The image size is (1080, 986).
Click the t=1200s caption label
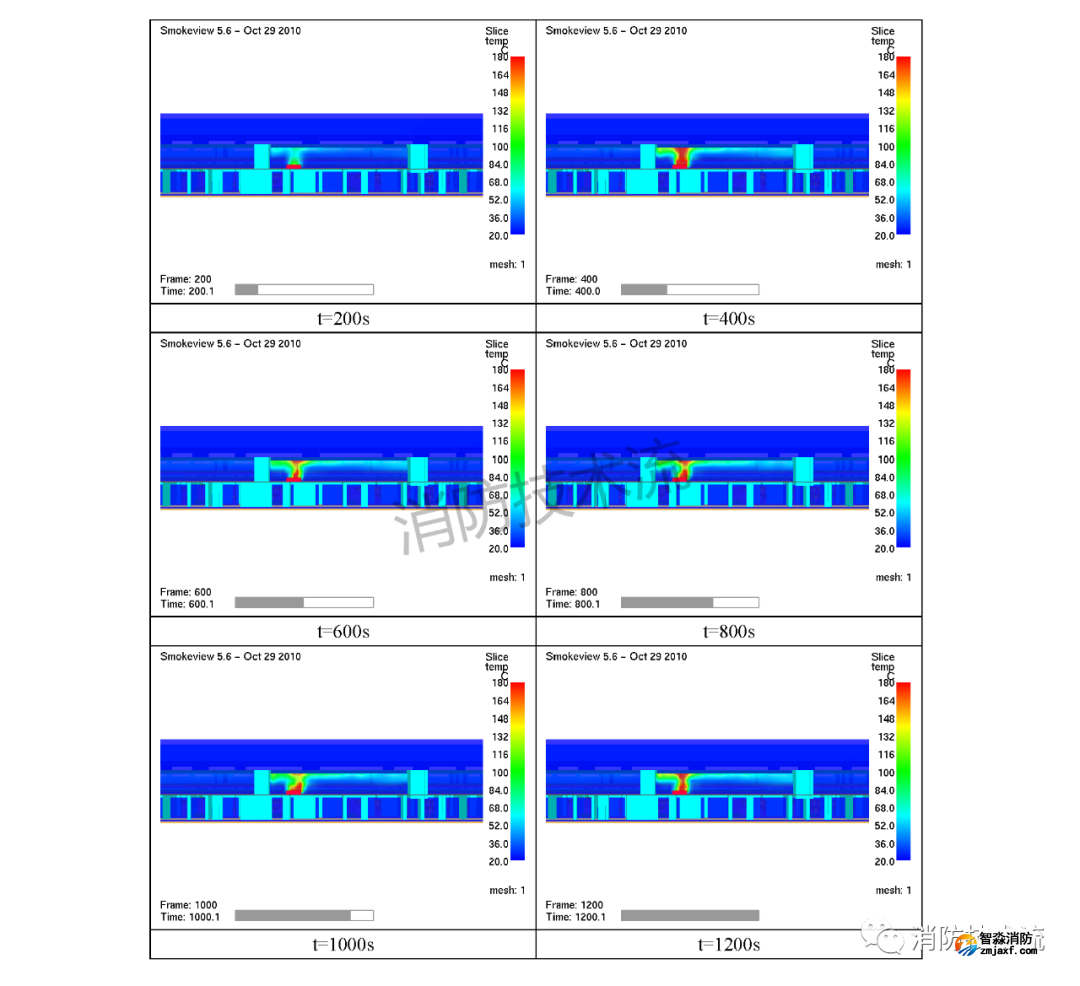tap(729, 945)
